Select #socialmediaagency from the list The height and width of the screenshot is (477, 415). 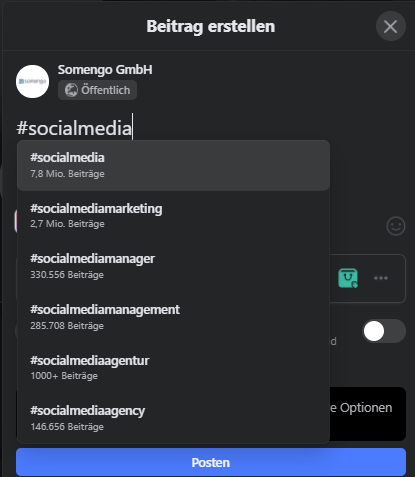click(x=173, y=418)
